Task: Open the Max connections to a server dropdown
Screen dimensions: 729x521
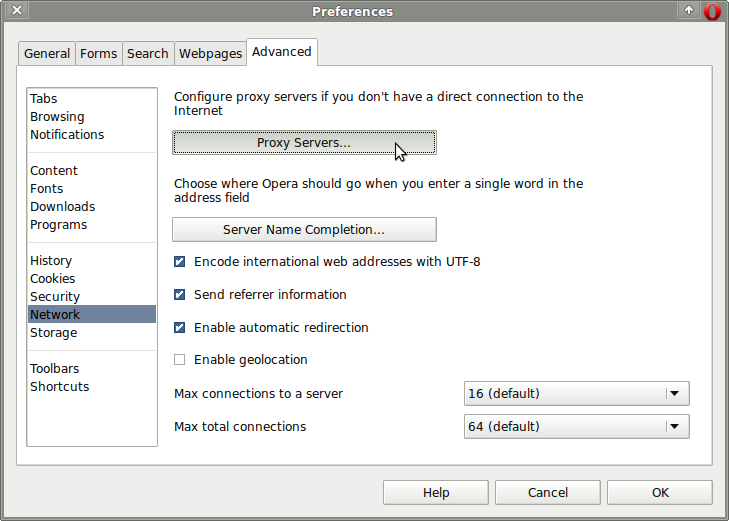Action: click(x=577, y=394)
